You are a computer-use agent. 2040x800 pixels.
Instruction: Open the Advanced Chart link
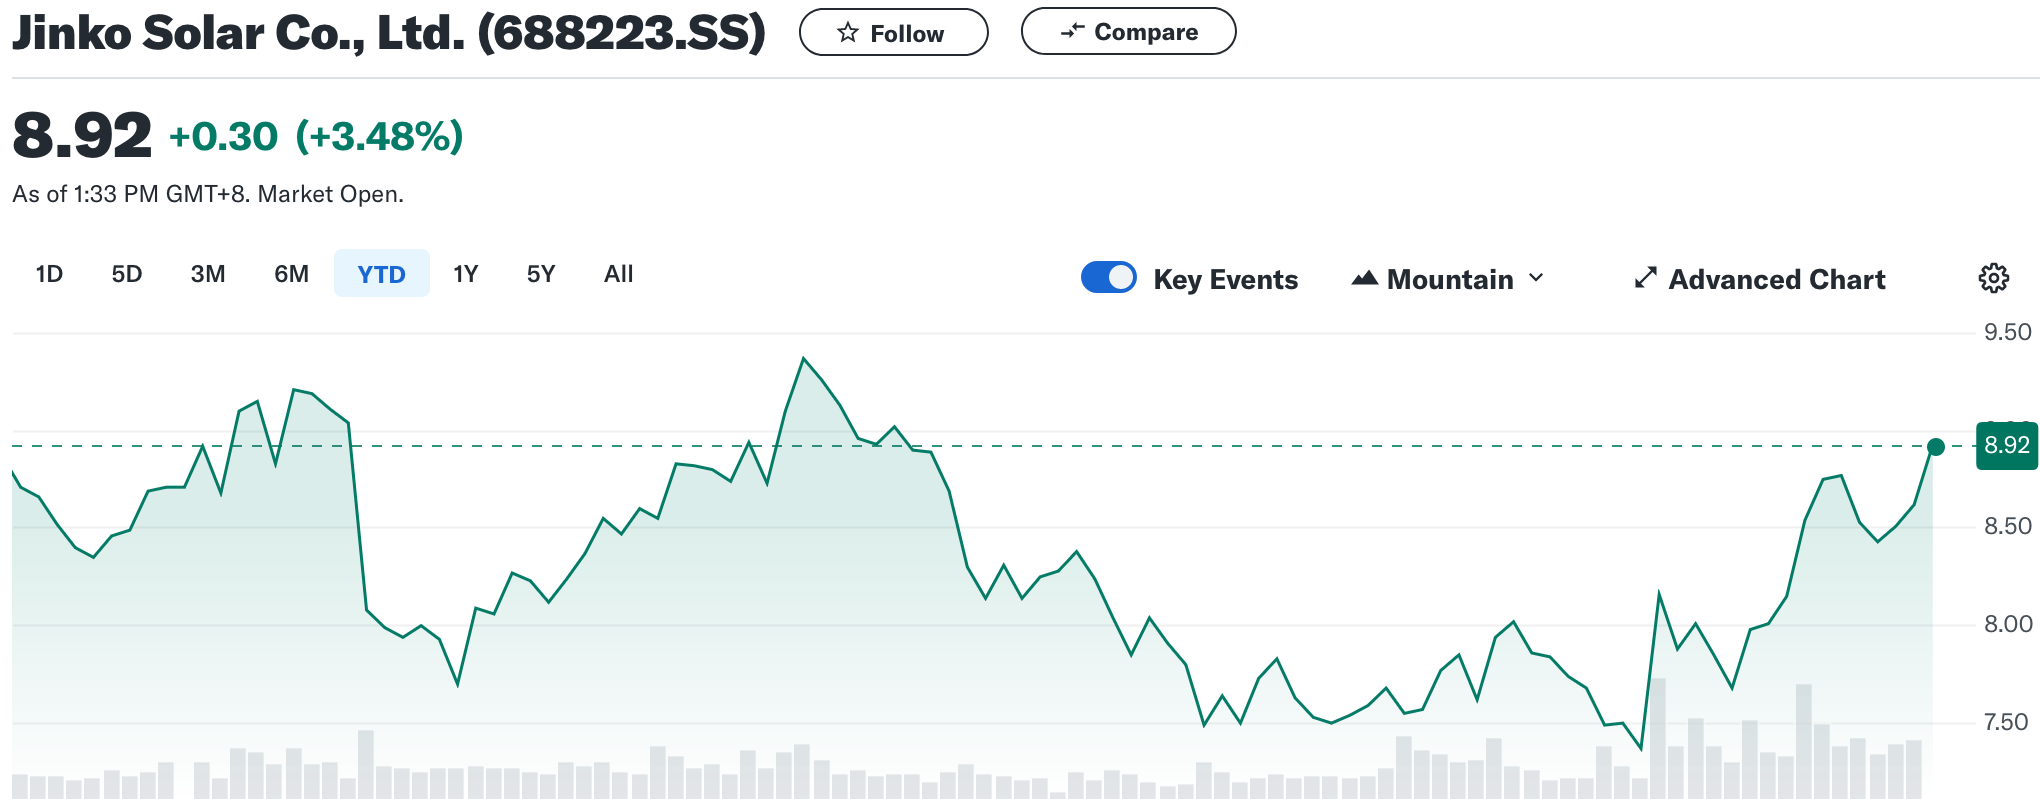pos(1776,279)
